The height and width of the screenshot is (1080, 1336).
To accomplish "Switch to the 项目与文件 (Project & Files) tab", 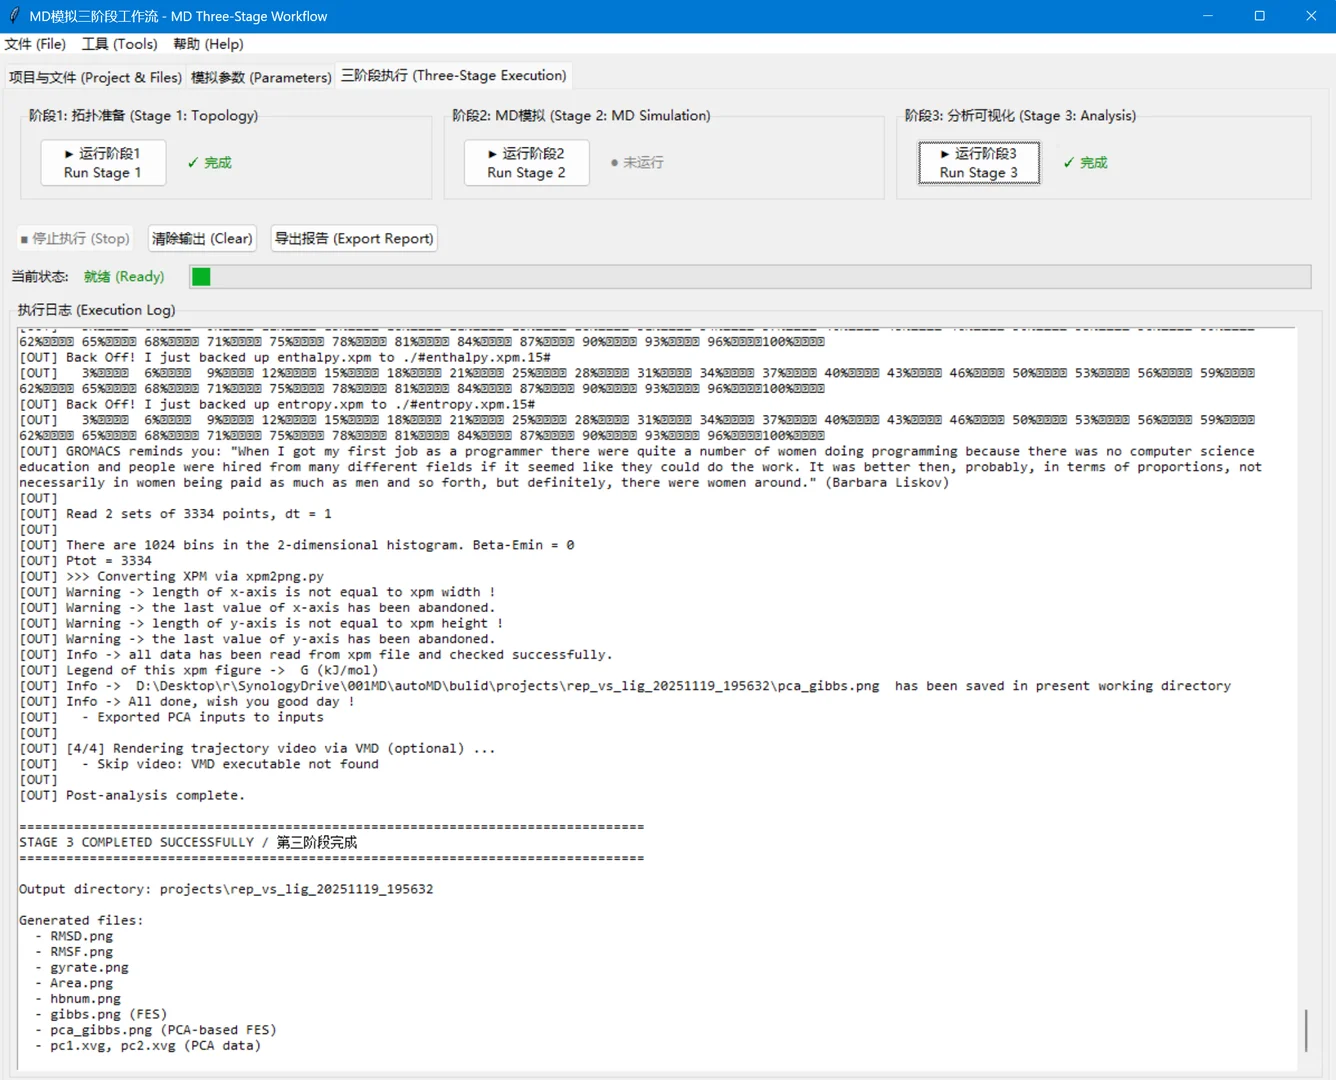I will [x=95, y=77].
